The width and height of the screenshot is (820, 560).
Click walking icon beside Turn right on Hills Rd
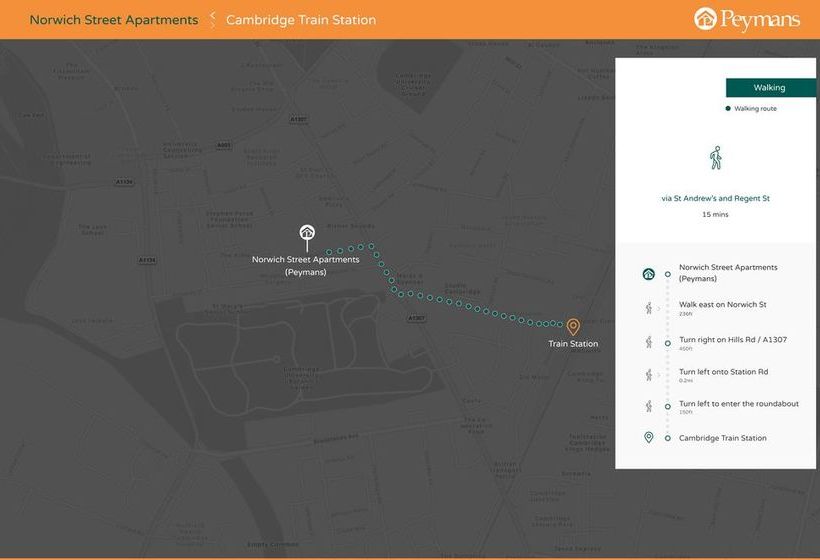click(648, 342)
